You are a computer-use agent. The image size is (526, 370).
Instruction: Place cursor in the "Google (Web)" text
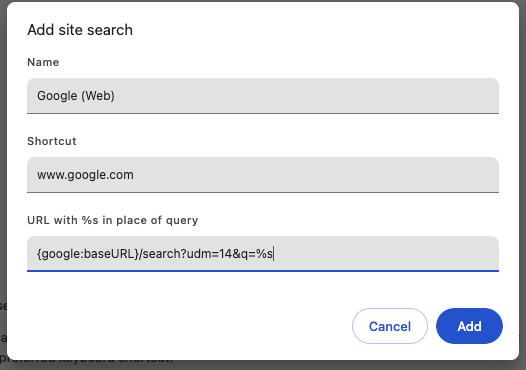pyautogui.click(x=76, y=96)
